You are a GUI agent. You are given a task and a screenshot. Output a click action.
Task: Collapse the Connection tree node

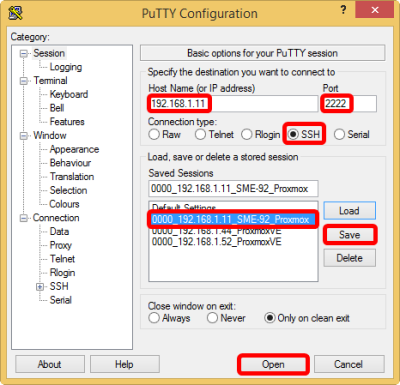coord(23,218)
